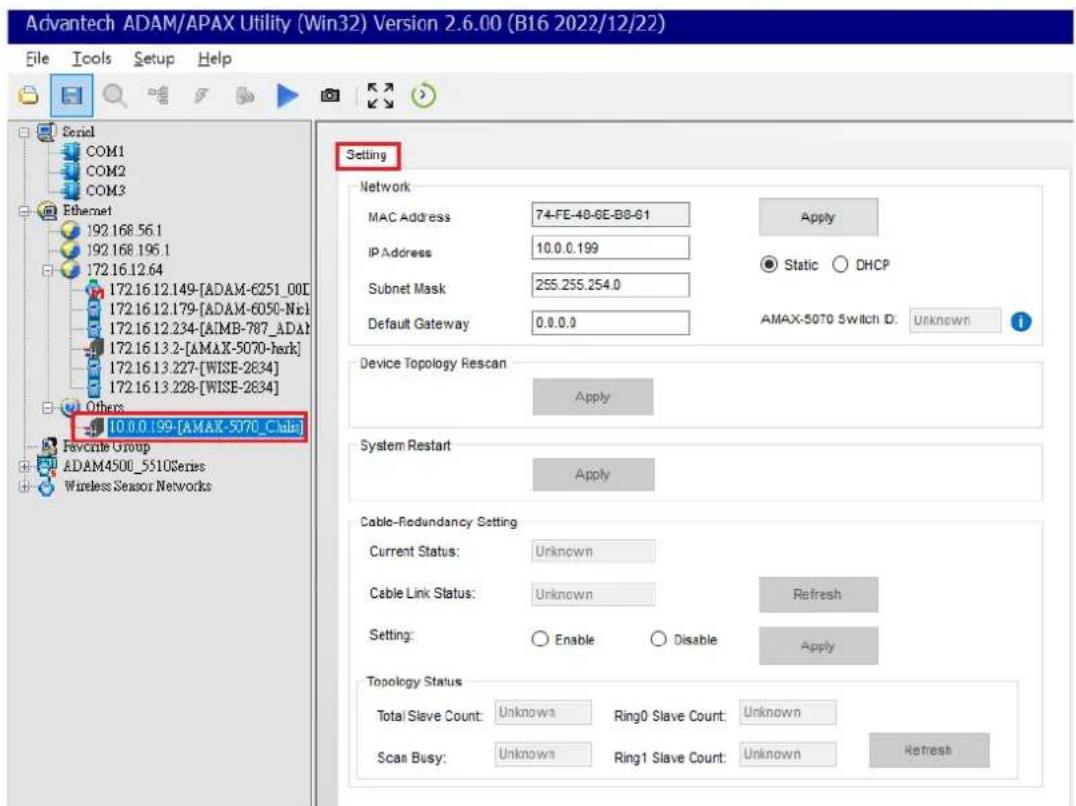Click the Subnet Mask input field

tap(610, 285)
